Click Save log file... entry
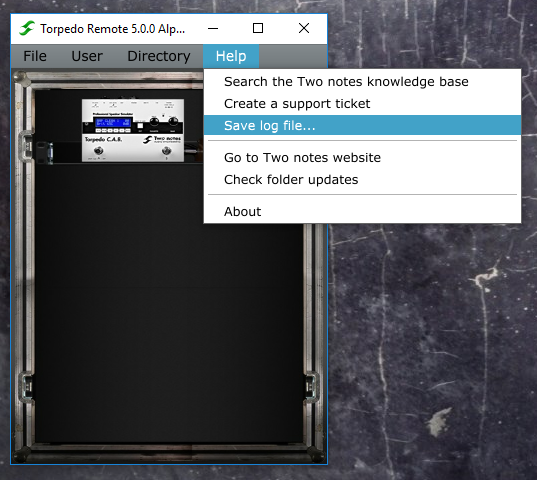The width and height of the screenshot is (537, 480). (x=362, y=125)
